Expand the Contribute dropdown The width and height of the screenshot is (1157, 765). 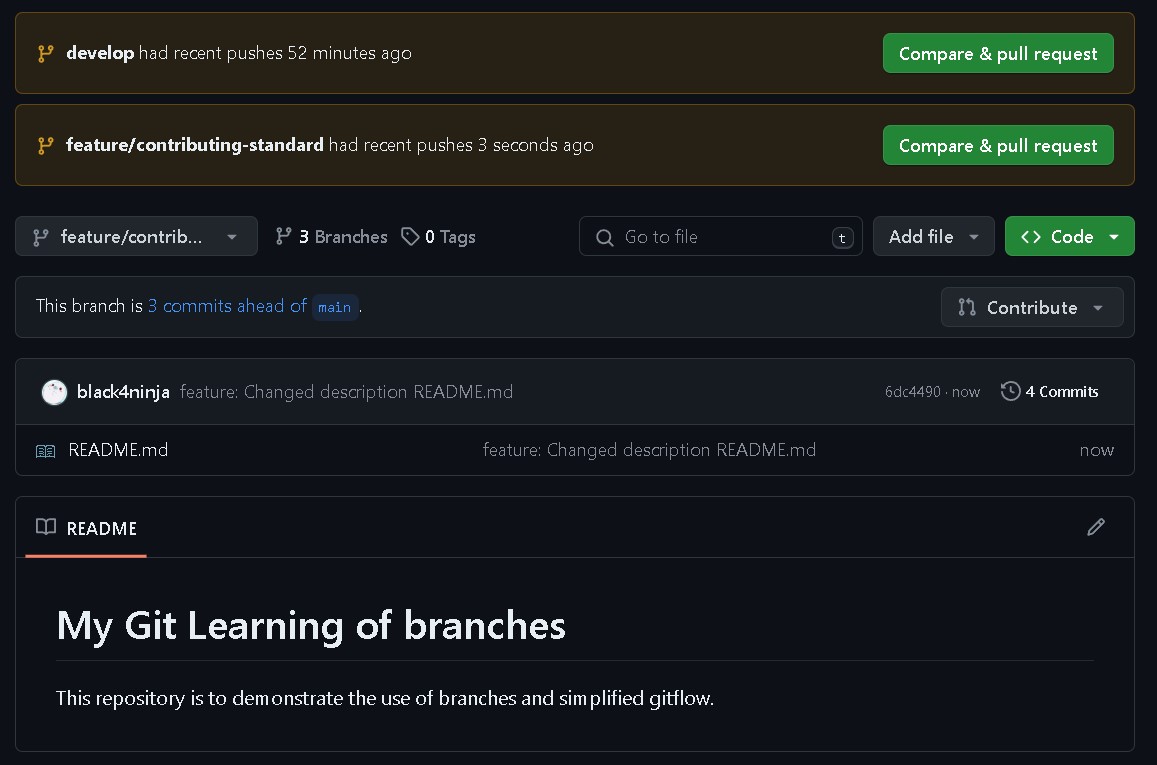1032,307
